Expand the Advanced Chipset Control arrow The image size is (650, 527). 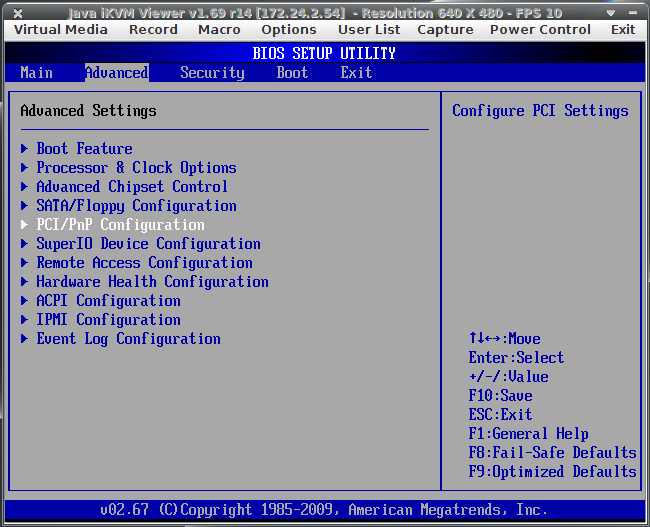[26, 187]
